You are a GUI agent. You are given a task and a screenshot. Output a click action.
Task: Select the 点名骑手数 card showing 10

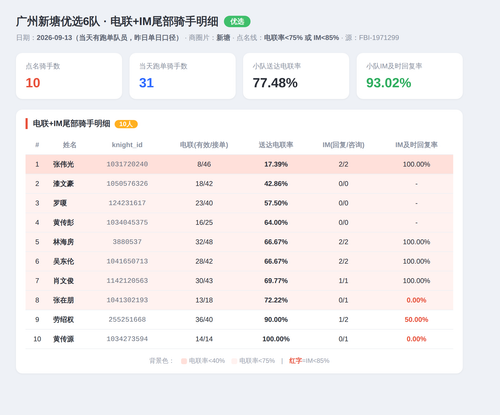point(69,76)
